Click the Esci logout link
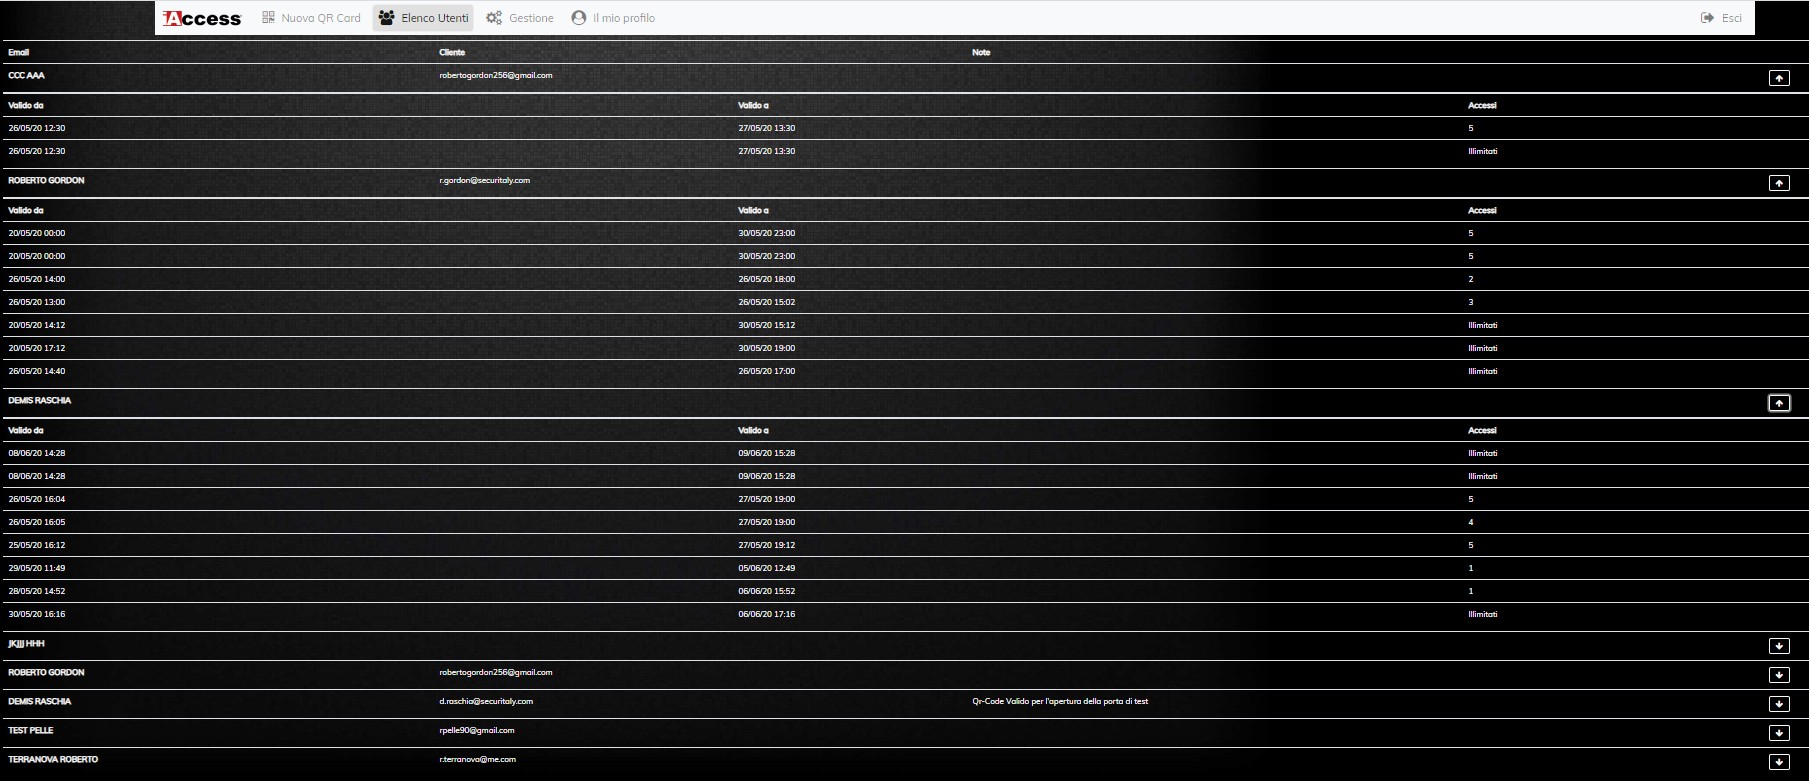 pos(1721,18)
